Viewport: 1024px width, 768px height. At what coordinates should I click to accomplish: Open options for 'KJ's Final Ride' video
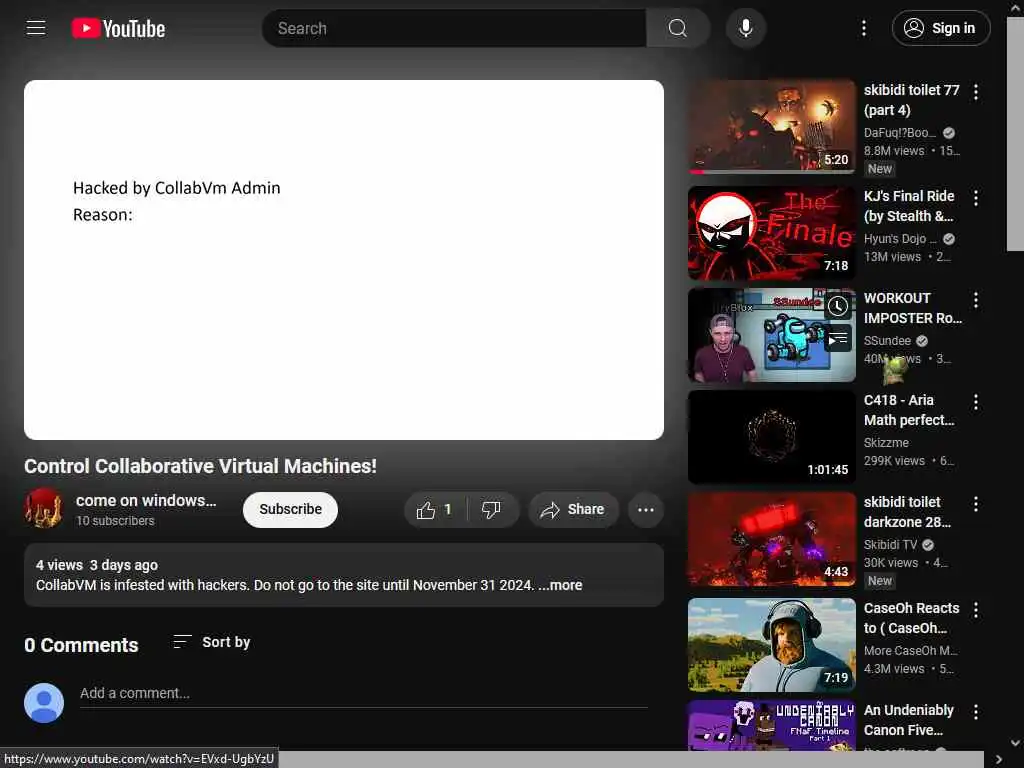tap(976, 198)
